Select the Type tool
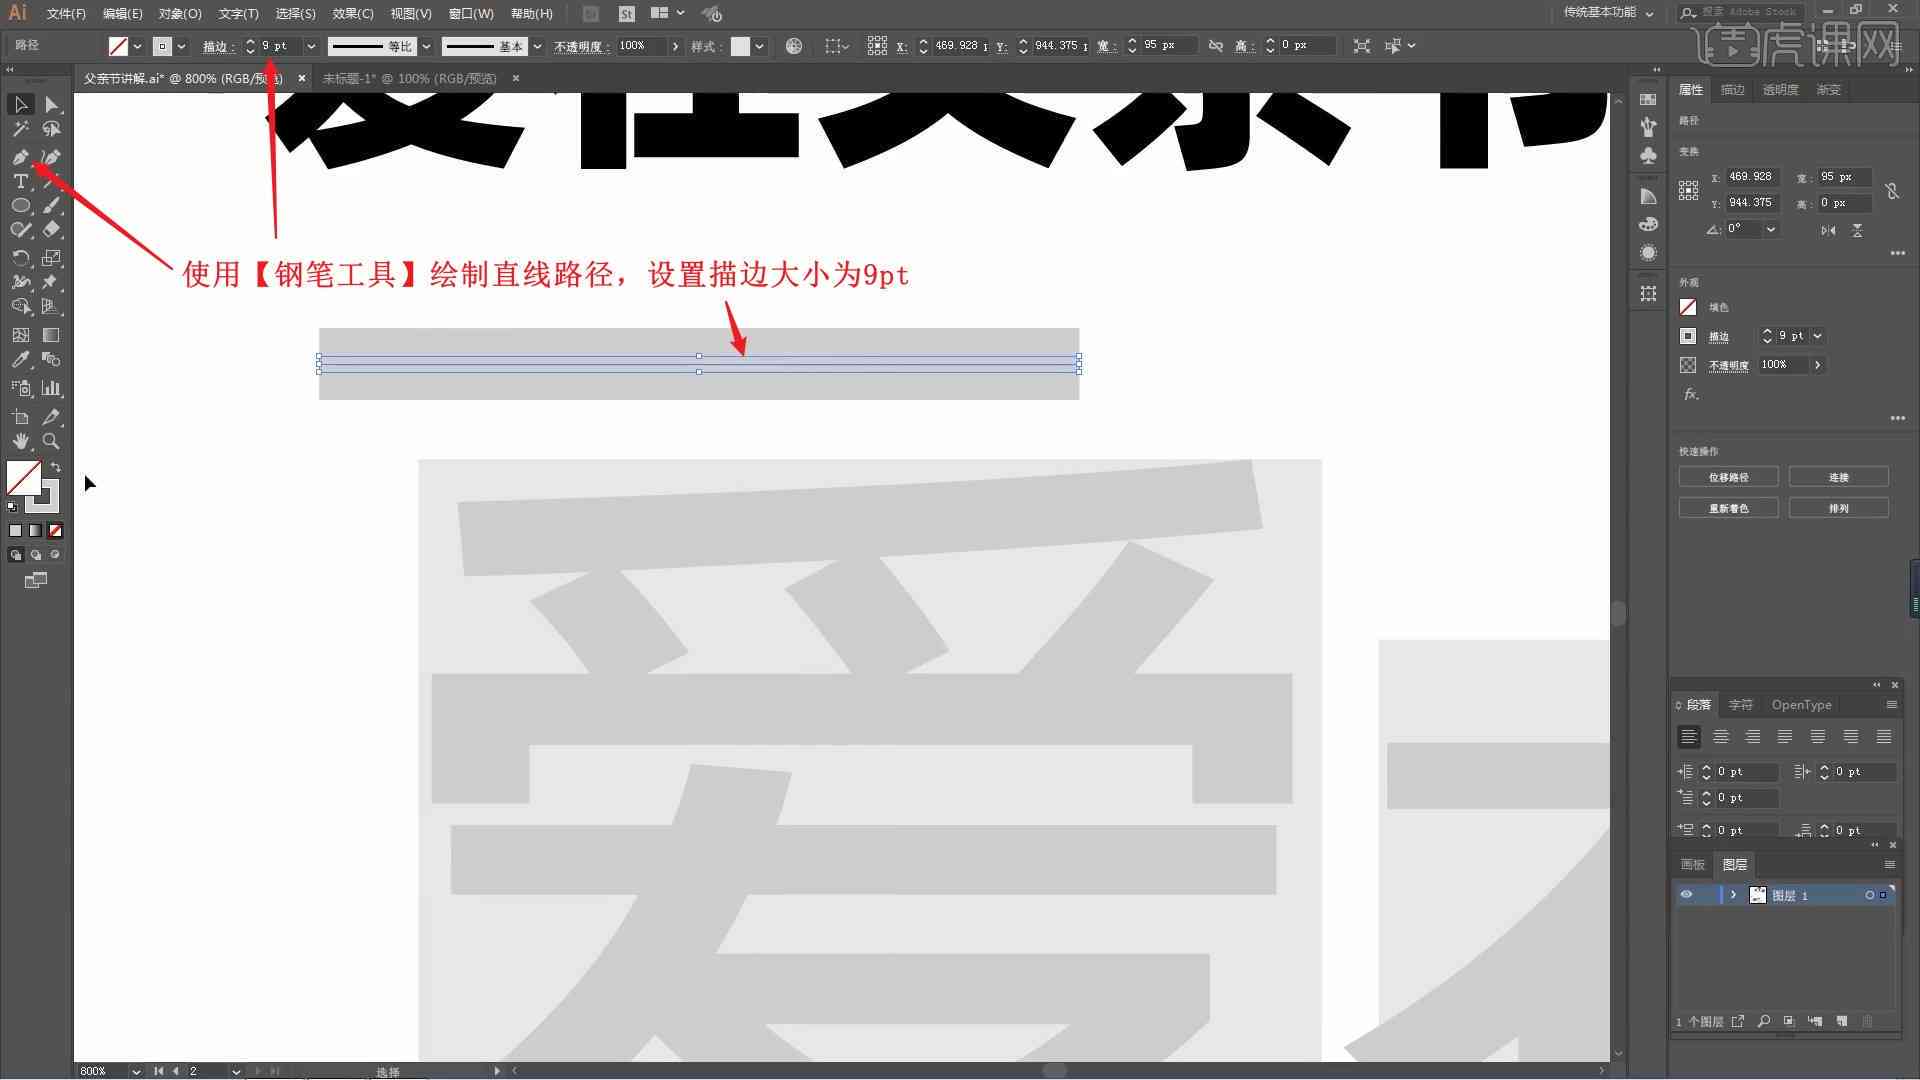Screen dimensions: 1920x1080 [x=20, y=181]
